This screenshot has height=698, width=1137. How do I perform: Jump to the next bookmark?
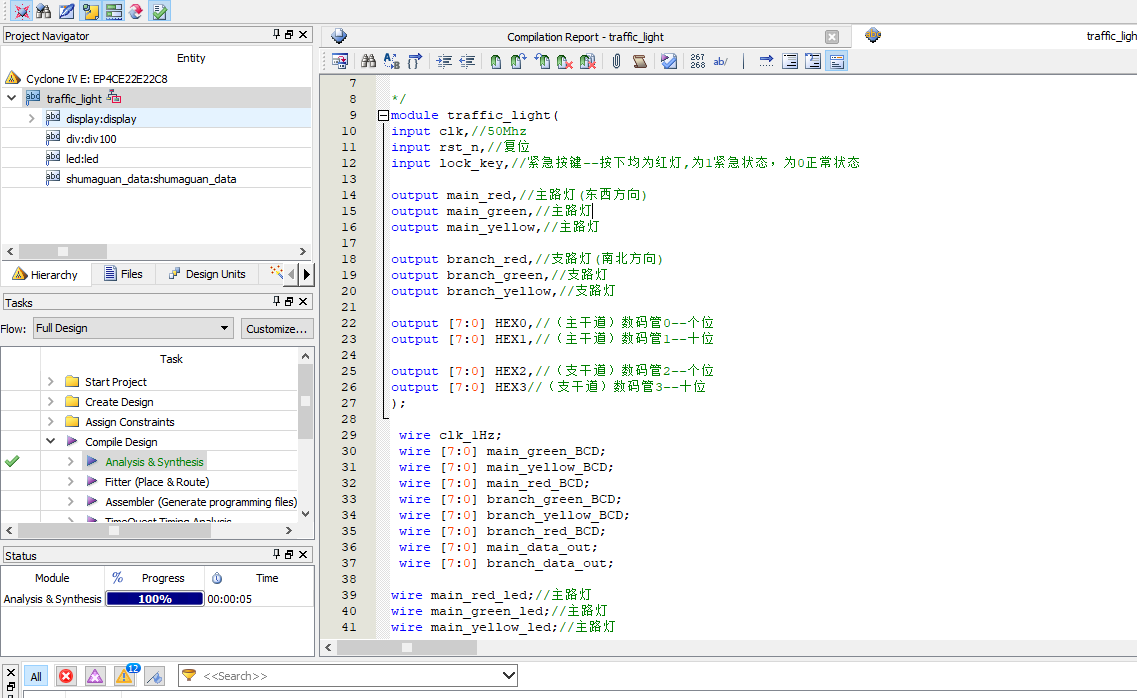518,61
